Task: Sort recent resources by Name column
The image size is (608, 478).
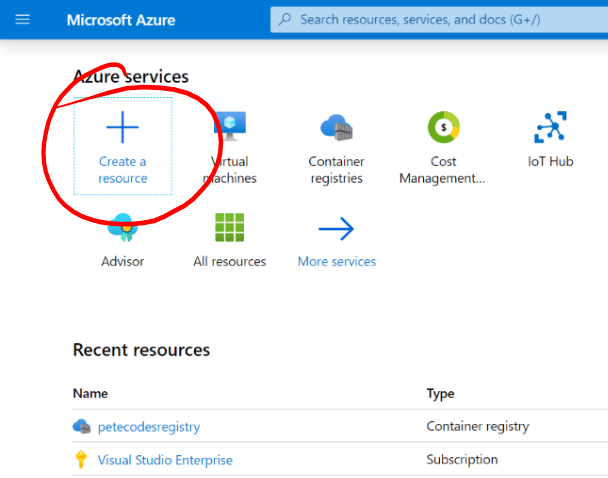Action: (x=90, y=393)
